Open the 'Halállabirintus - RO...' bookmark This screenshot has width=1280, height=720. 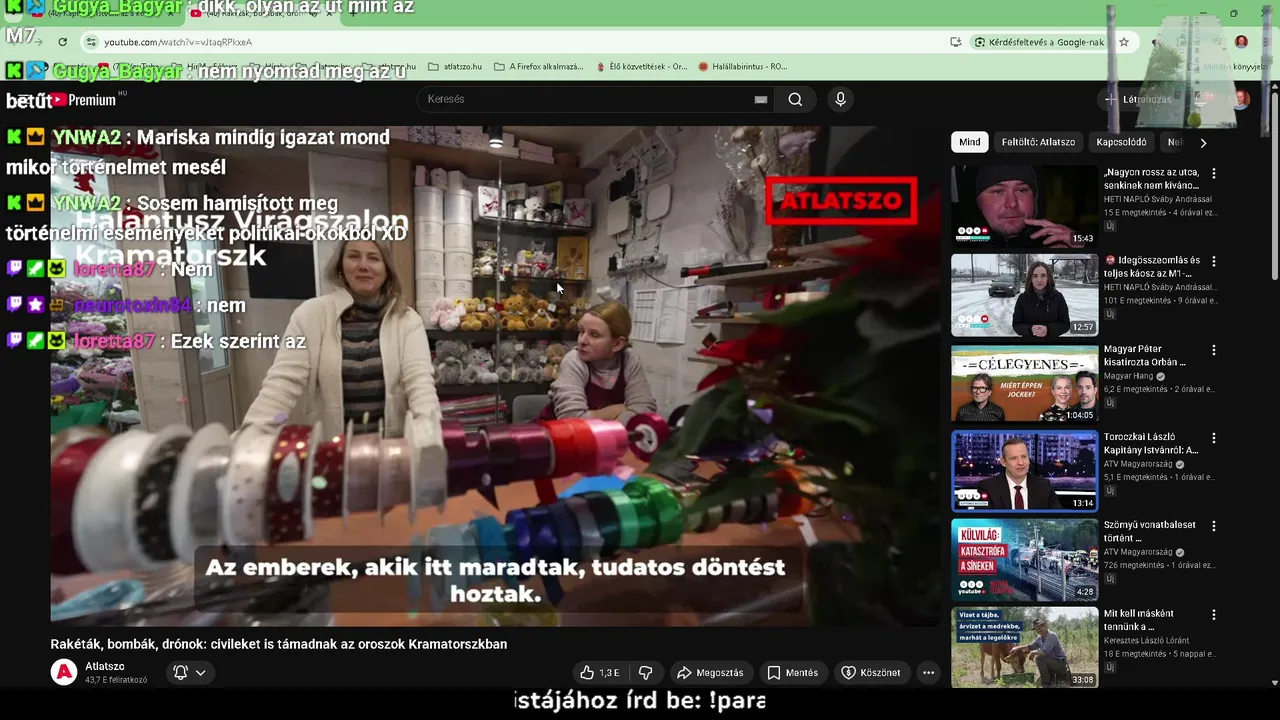[x=743, y=67]
